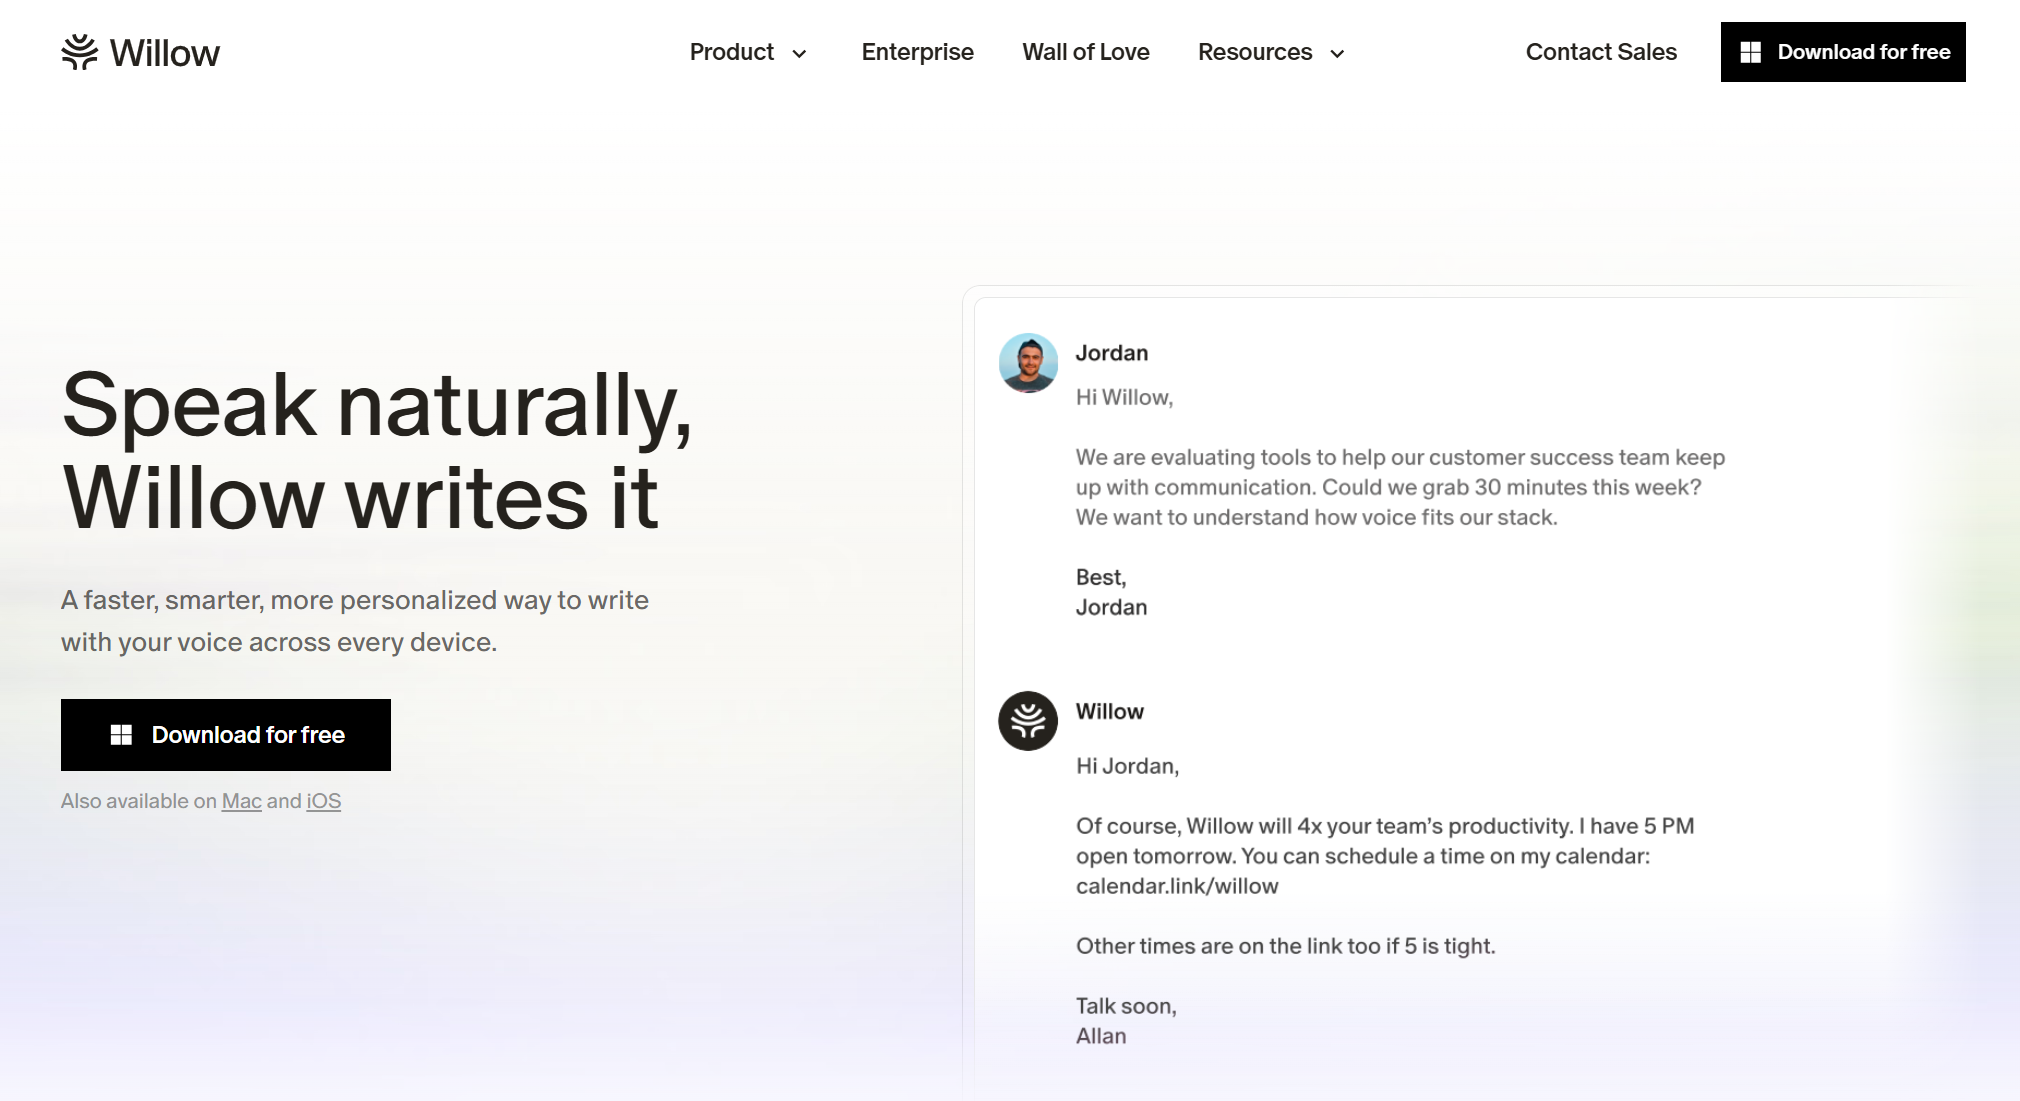Click the Windows icon in the hero download button
Viewport: 2020px width, 1101px height.
(x=121, y=735)
